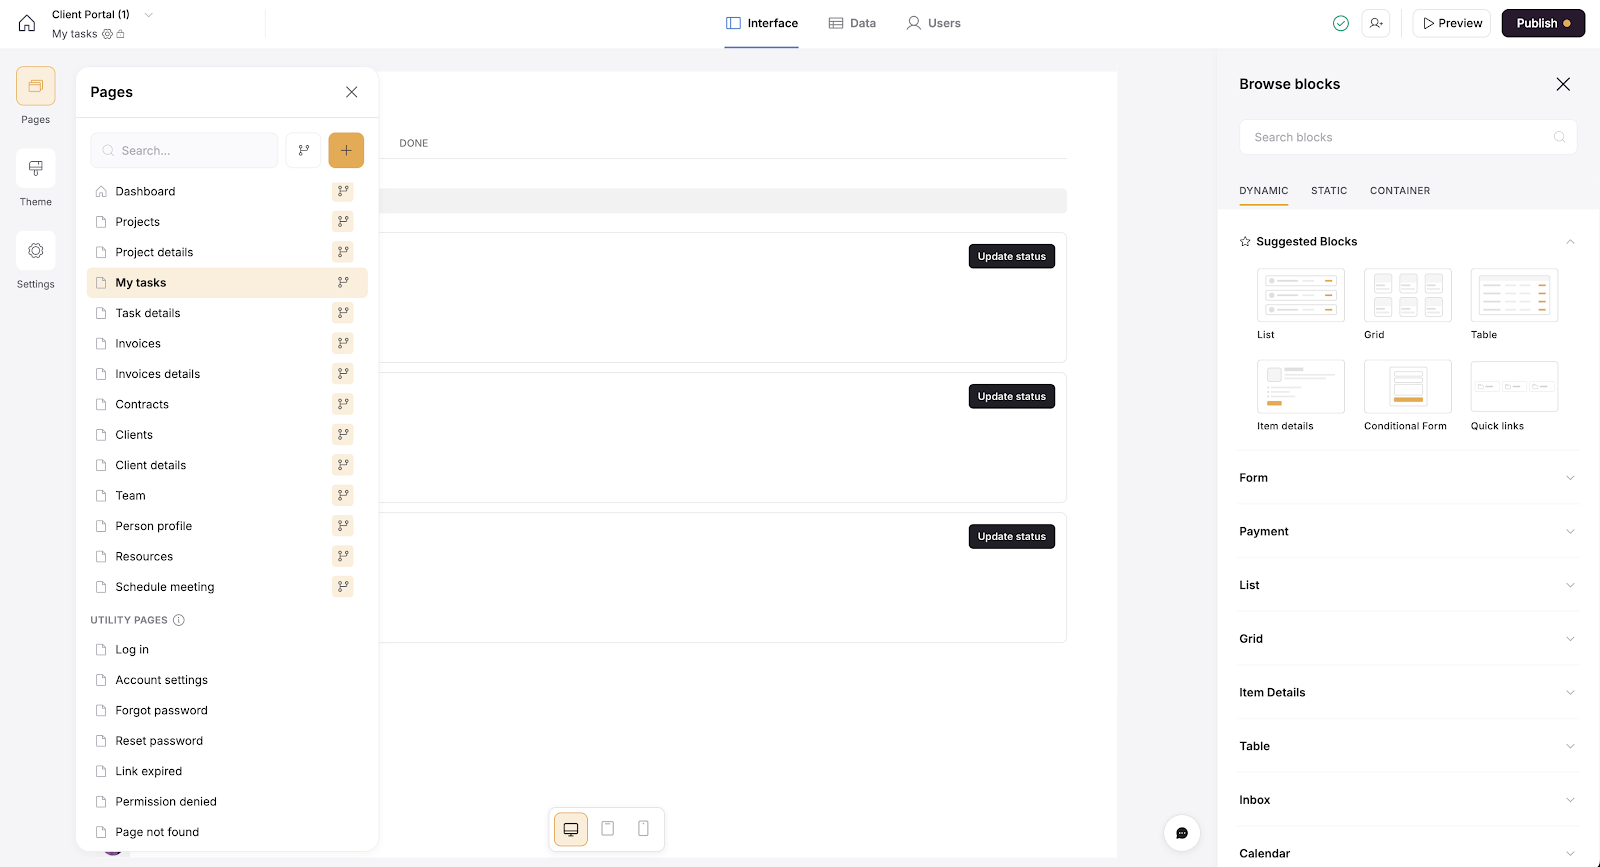This screenshot has width=1600, height=867.
Task: Select the STATIC blocks tab
Action: tap(1329, 191)
